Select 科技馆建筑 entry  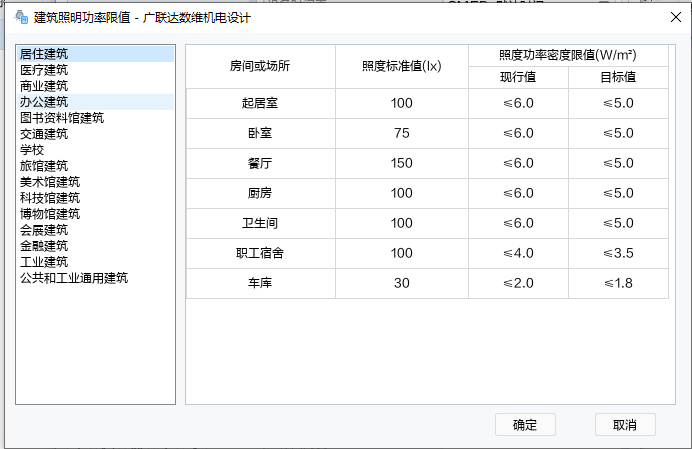pyautogui.click(x=95, y=198)
